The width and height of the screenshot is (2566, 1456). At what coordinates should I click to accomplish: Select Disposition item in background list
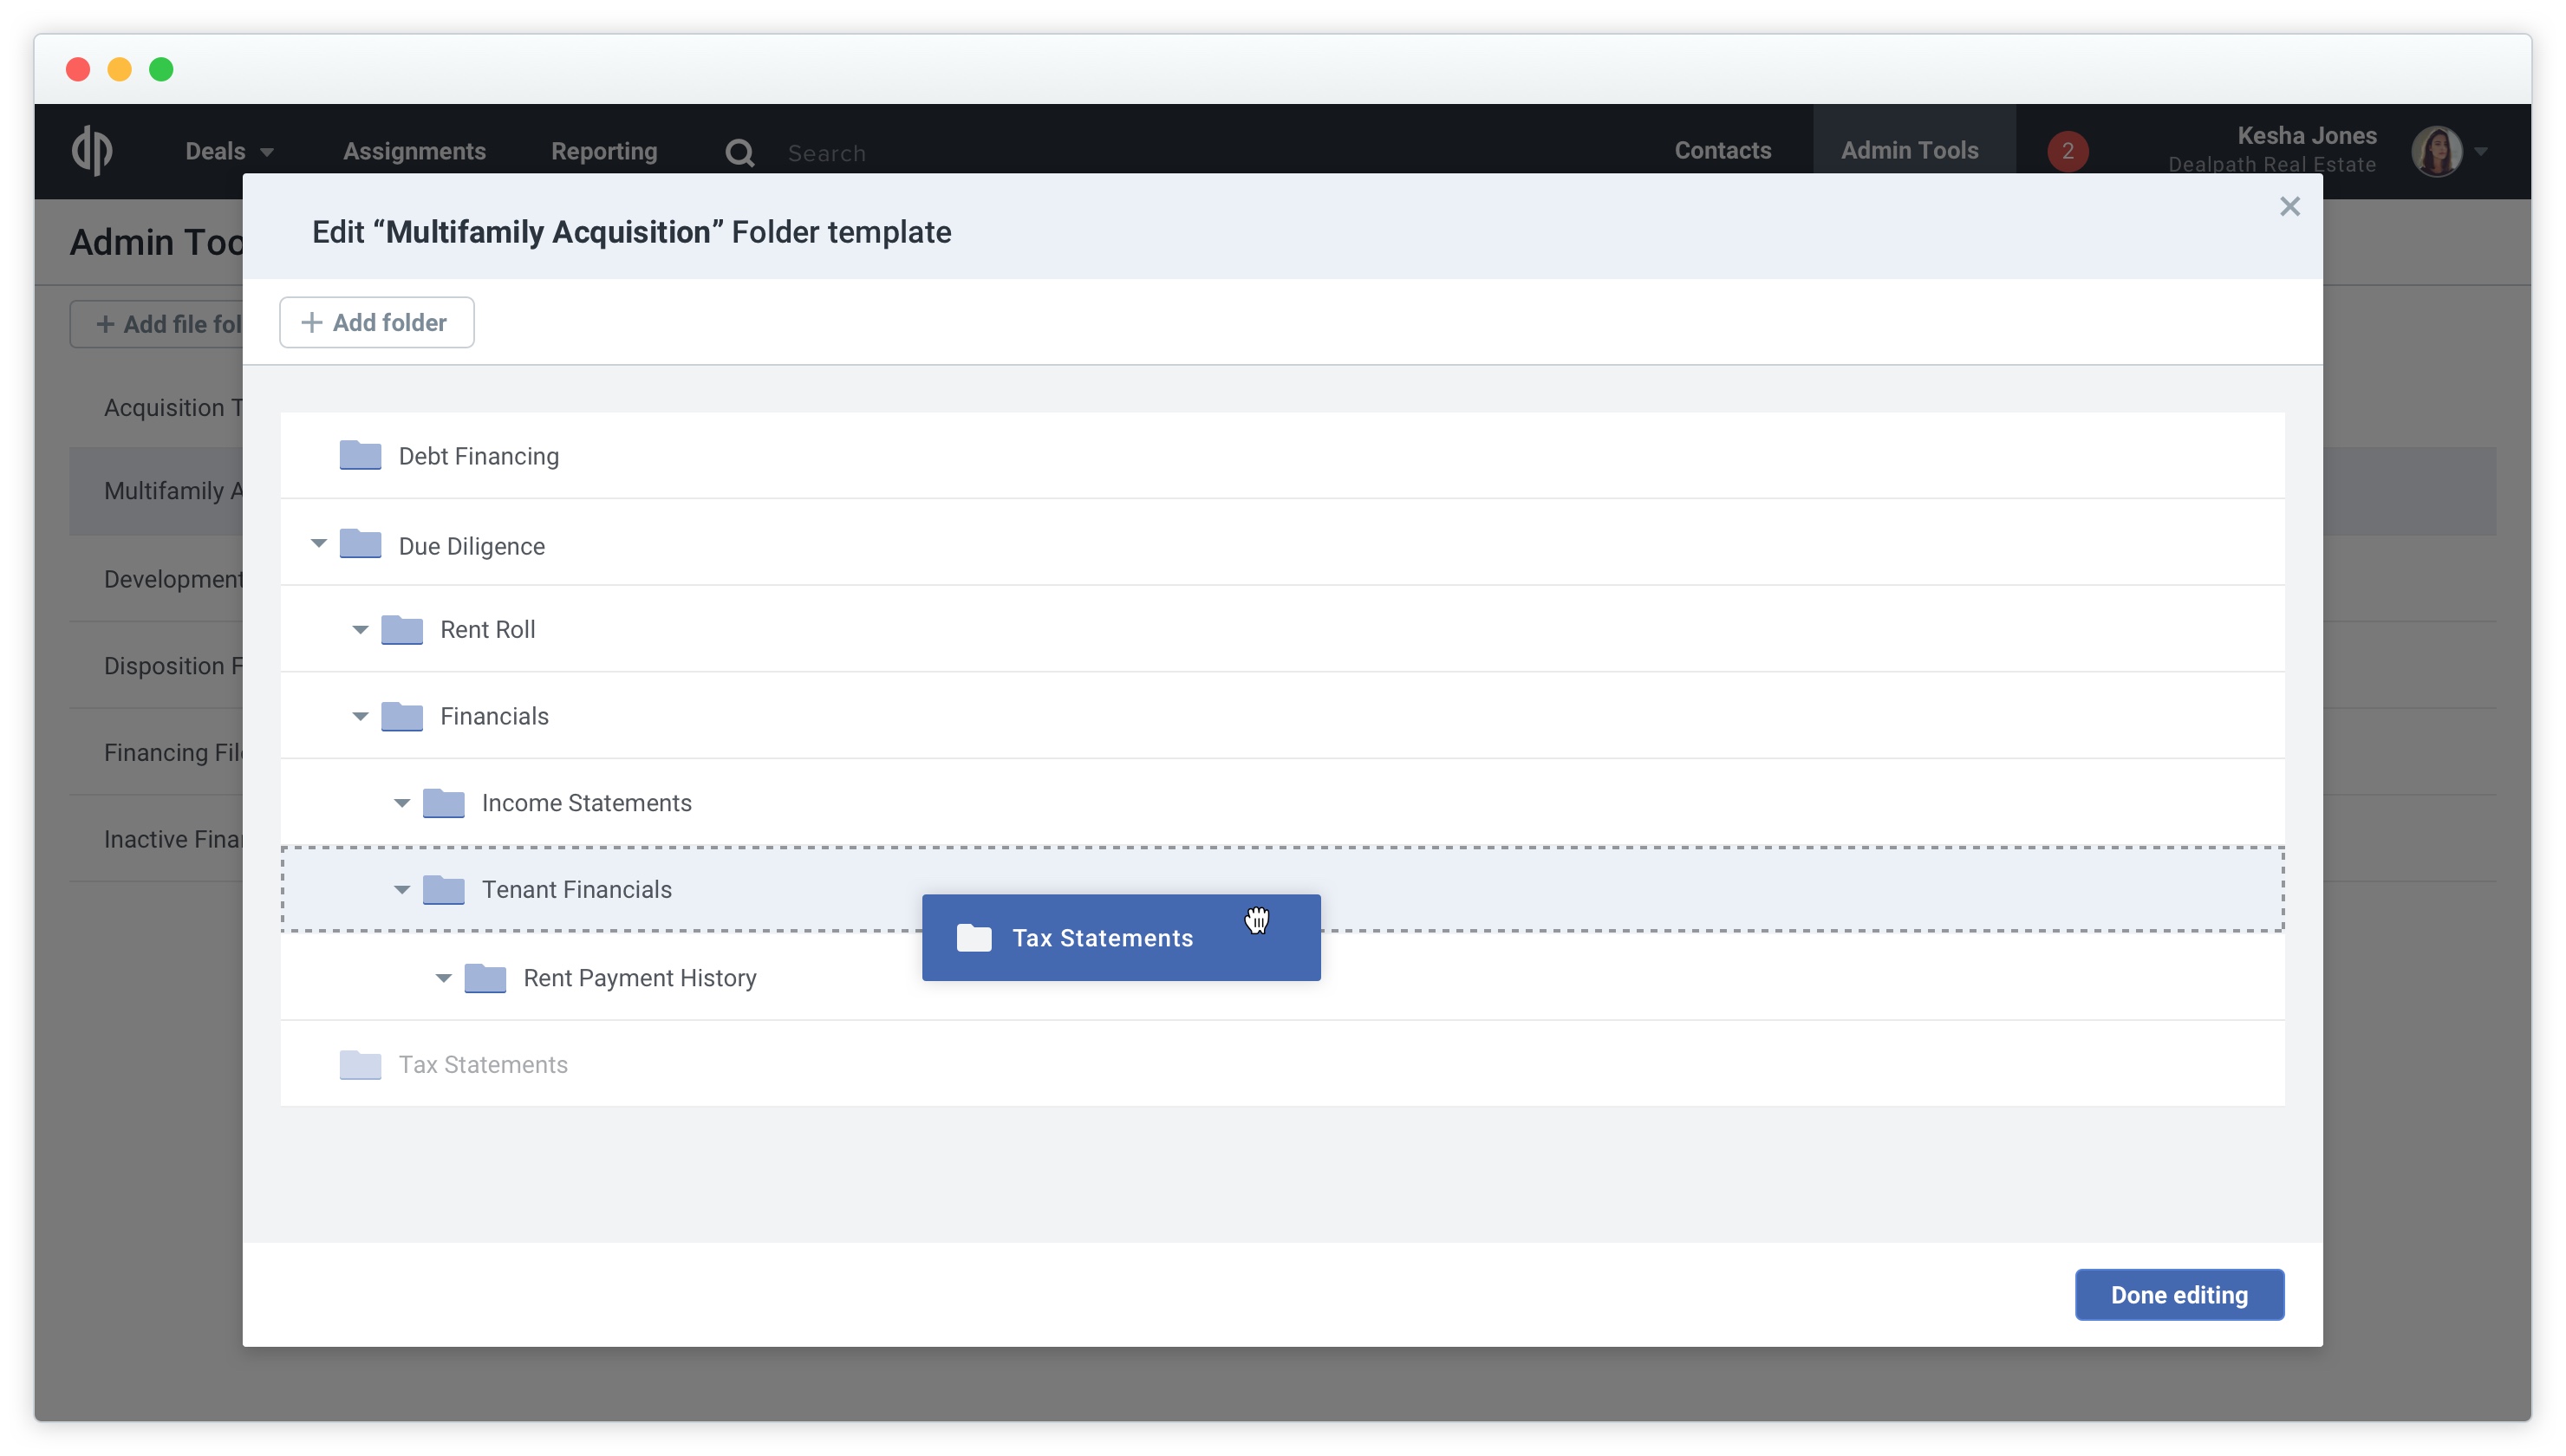(173, 666)
